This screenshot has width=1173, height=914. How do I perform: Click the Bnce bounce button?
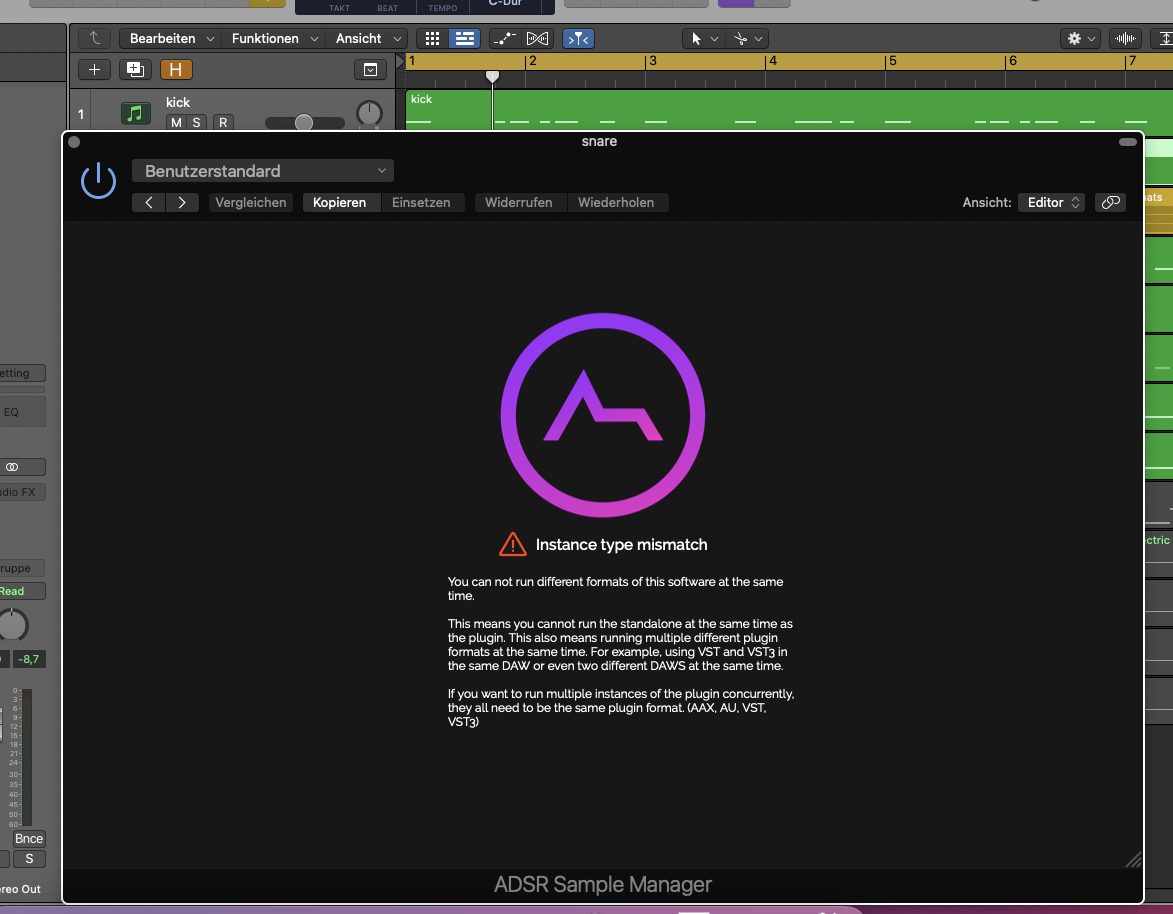click(29, 838)
